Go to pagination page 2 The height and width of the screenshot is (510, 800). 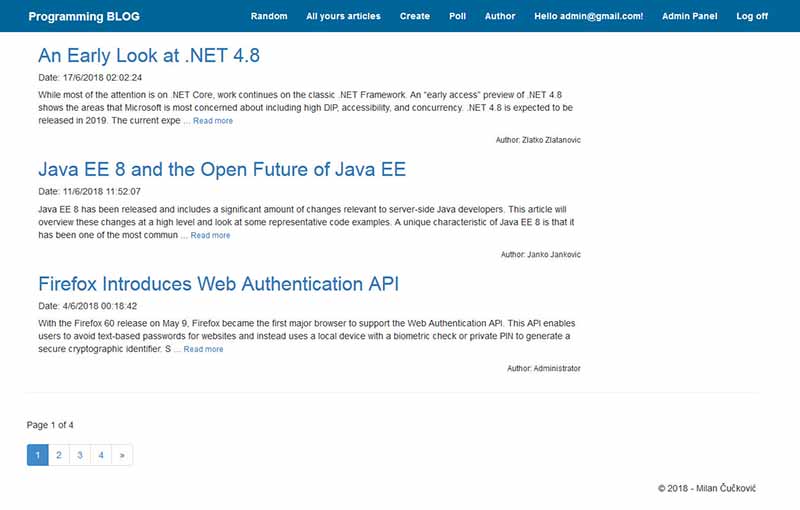(59, 455)
